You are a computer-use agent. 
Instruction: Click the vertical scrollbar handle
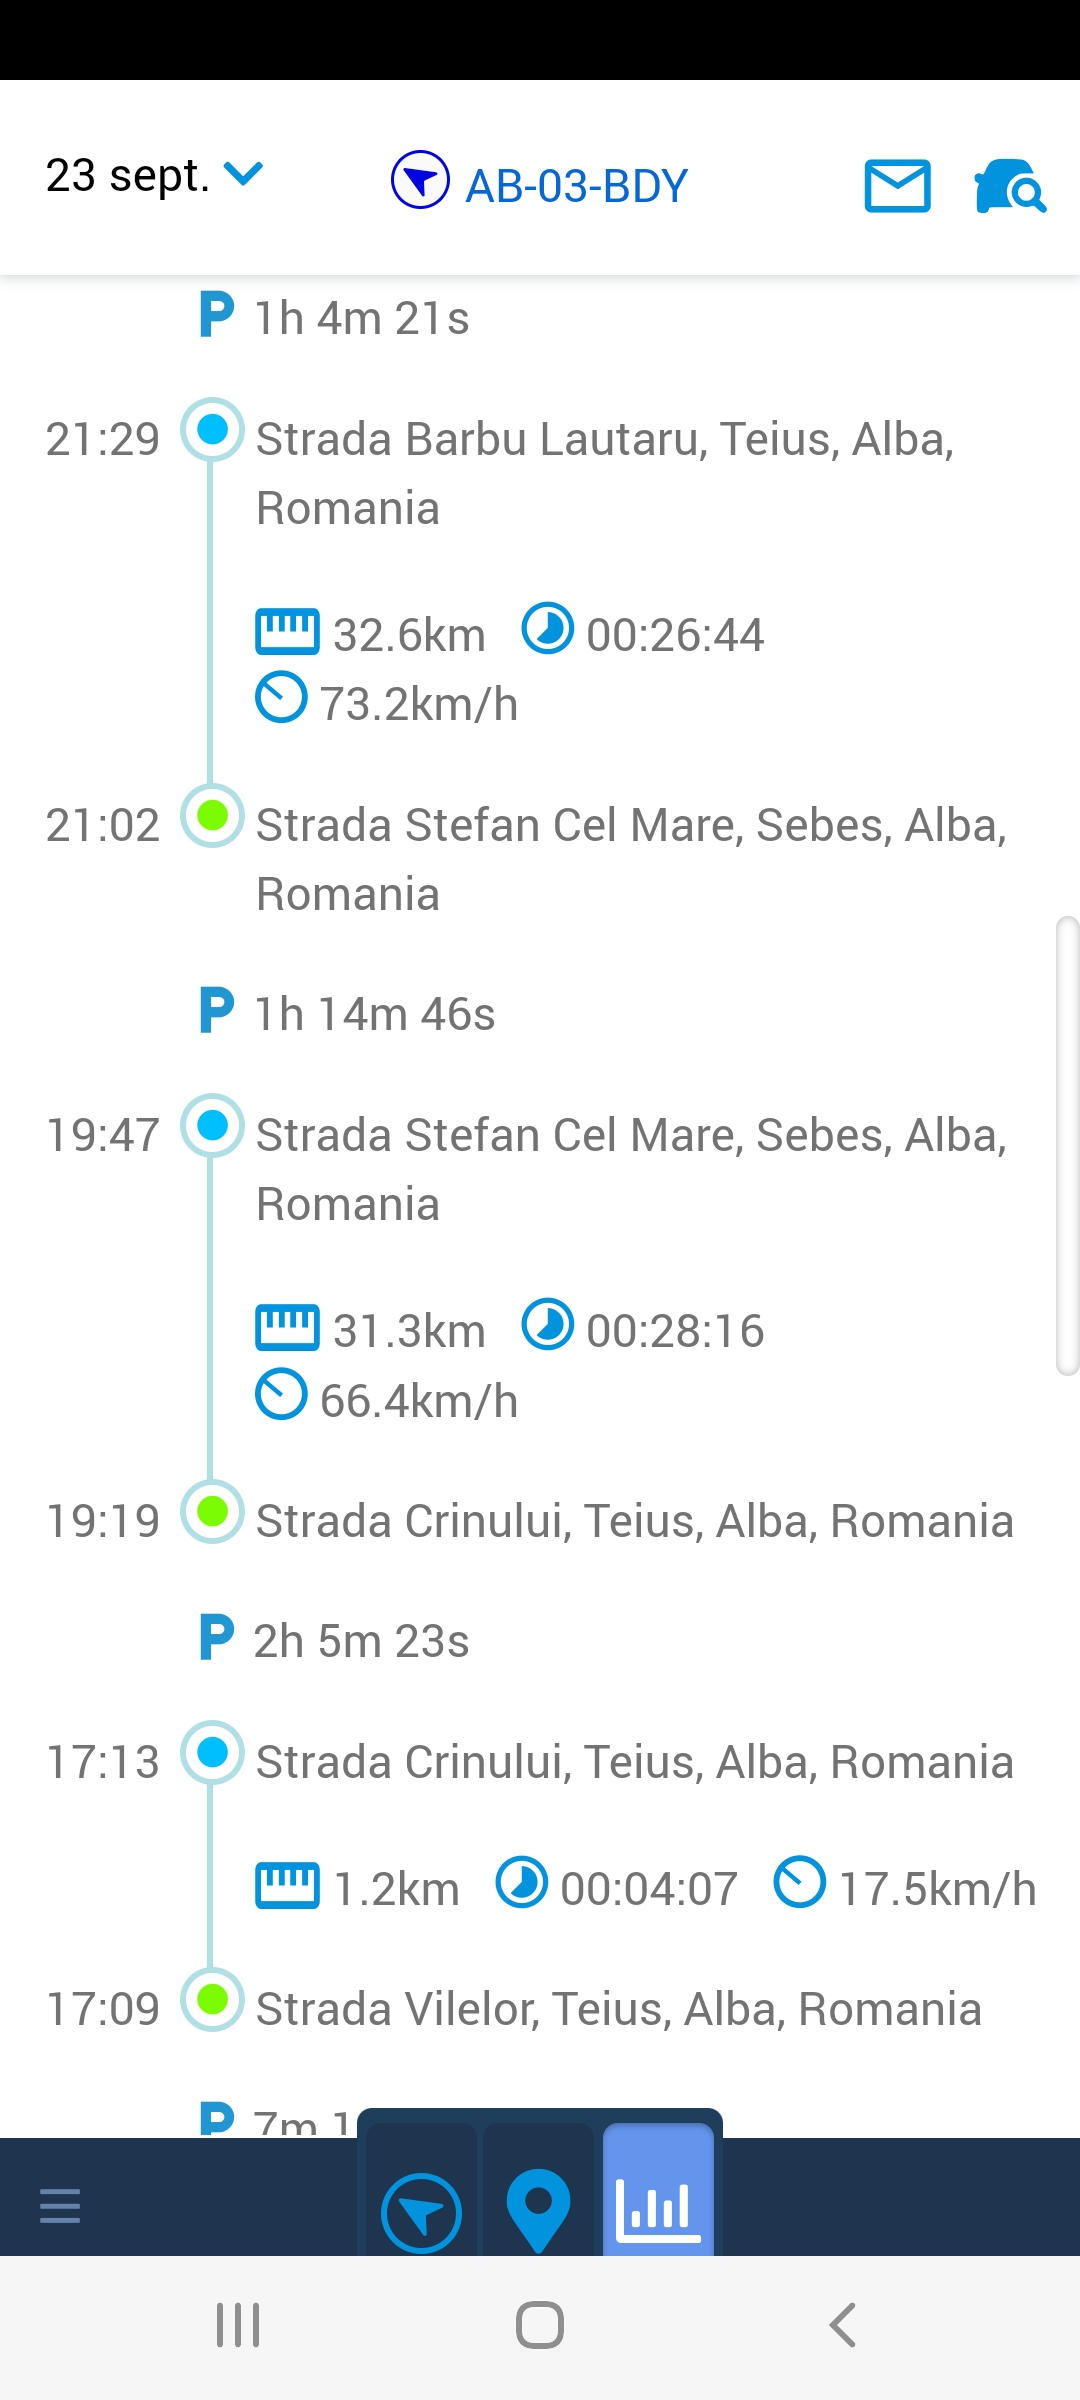(x=1067, y=1145)
